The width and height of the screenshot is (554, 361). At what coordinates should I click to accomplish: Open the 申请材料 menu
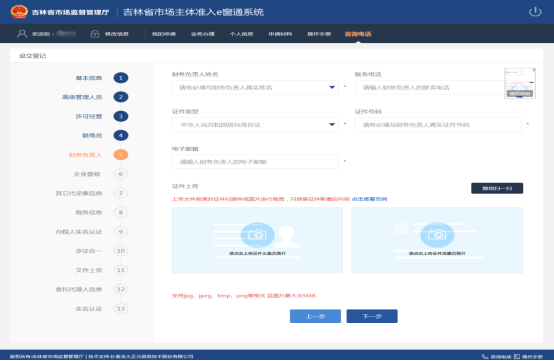pyautogui.click(x=280, y=34)
